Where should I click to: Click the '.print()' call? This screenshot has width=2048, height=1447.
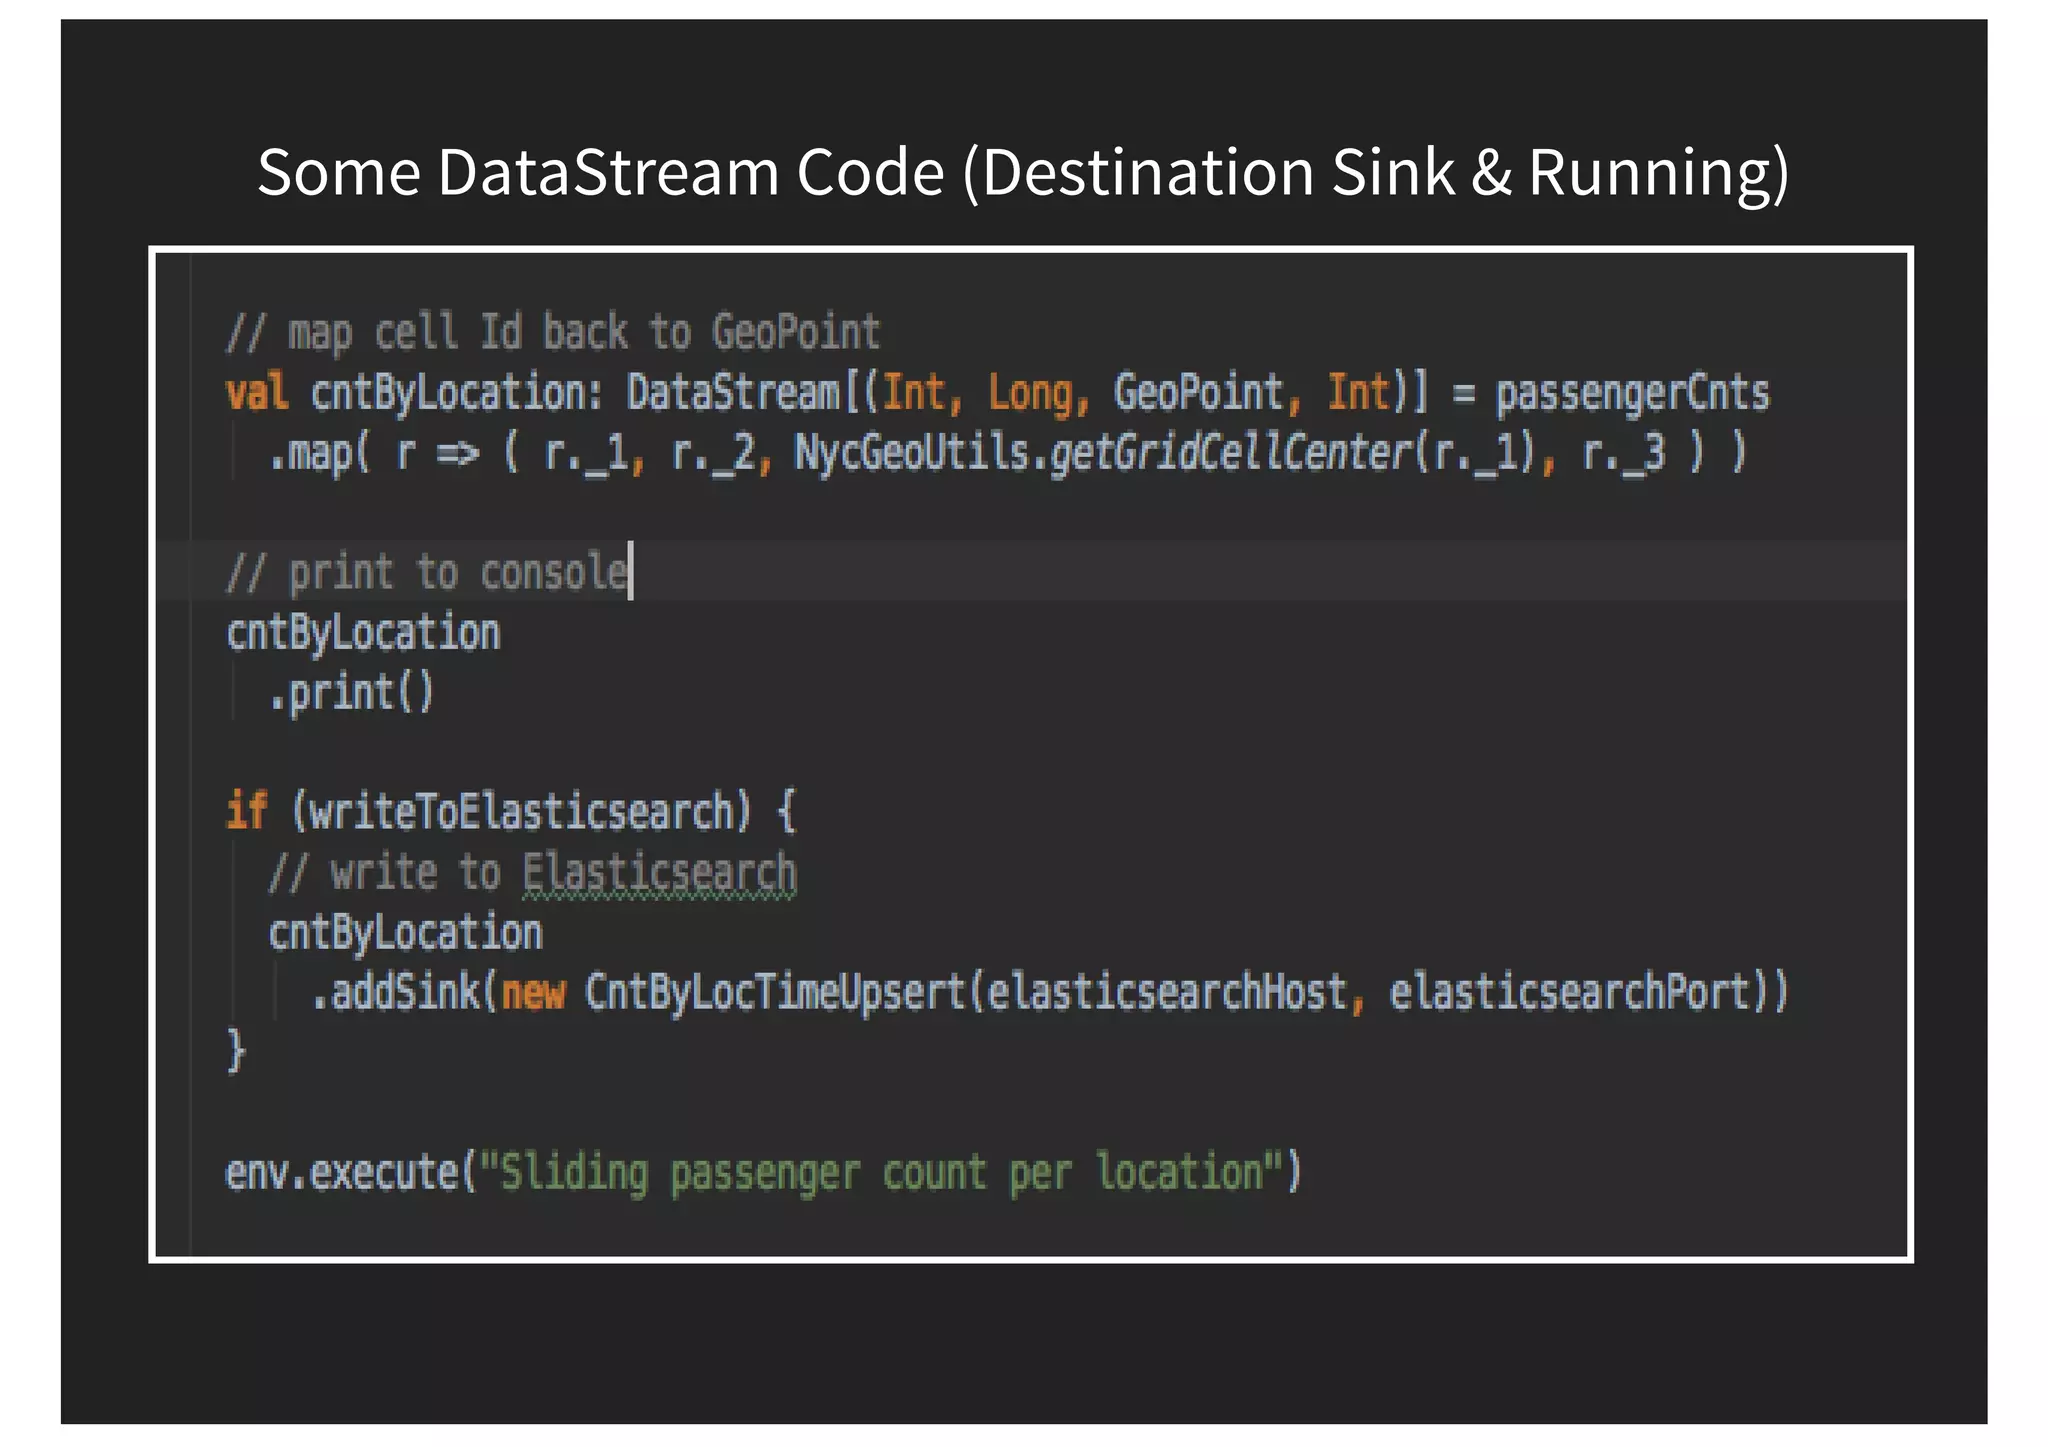[351, 694]
